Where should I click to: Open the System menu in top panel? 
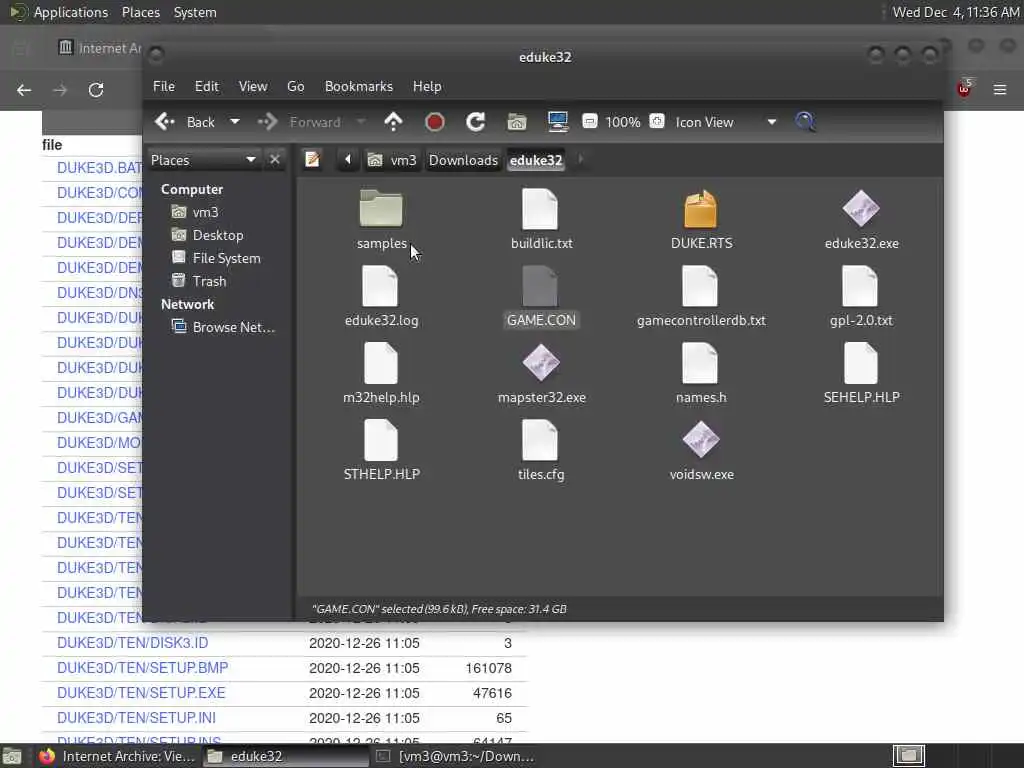coord(195,12)
